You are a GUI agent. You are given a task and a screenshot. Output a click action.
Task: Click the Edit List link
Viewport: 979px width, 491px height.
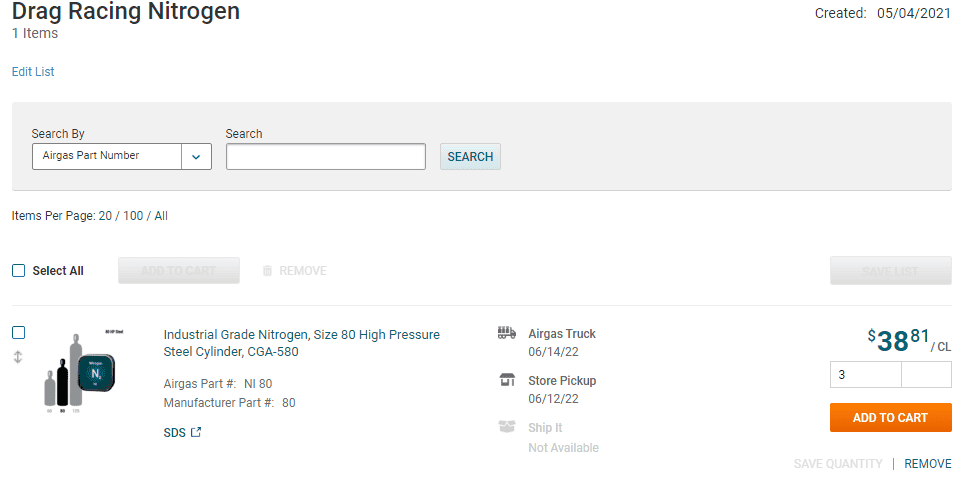33,72
